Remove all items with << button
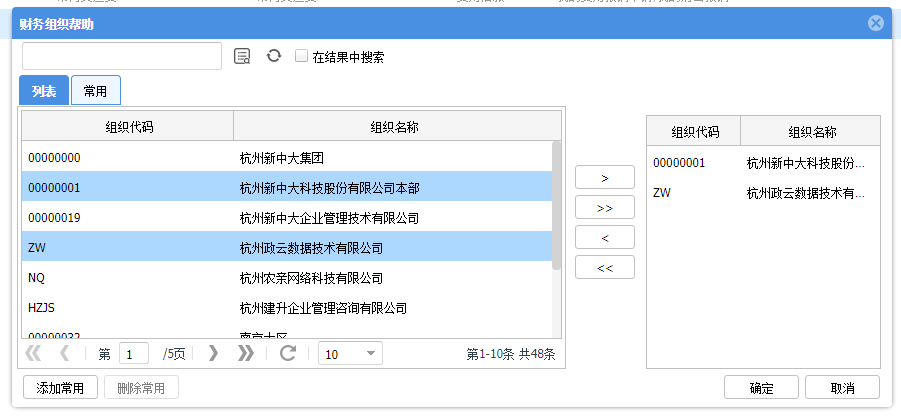Image resolution: width=901 pixels, height=416 pixels. click(x=604, y=267)
